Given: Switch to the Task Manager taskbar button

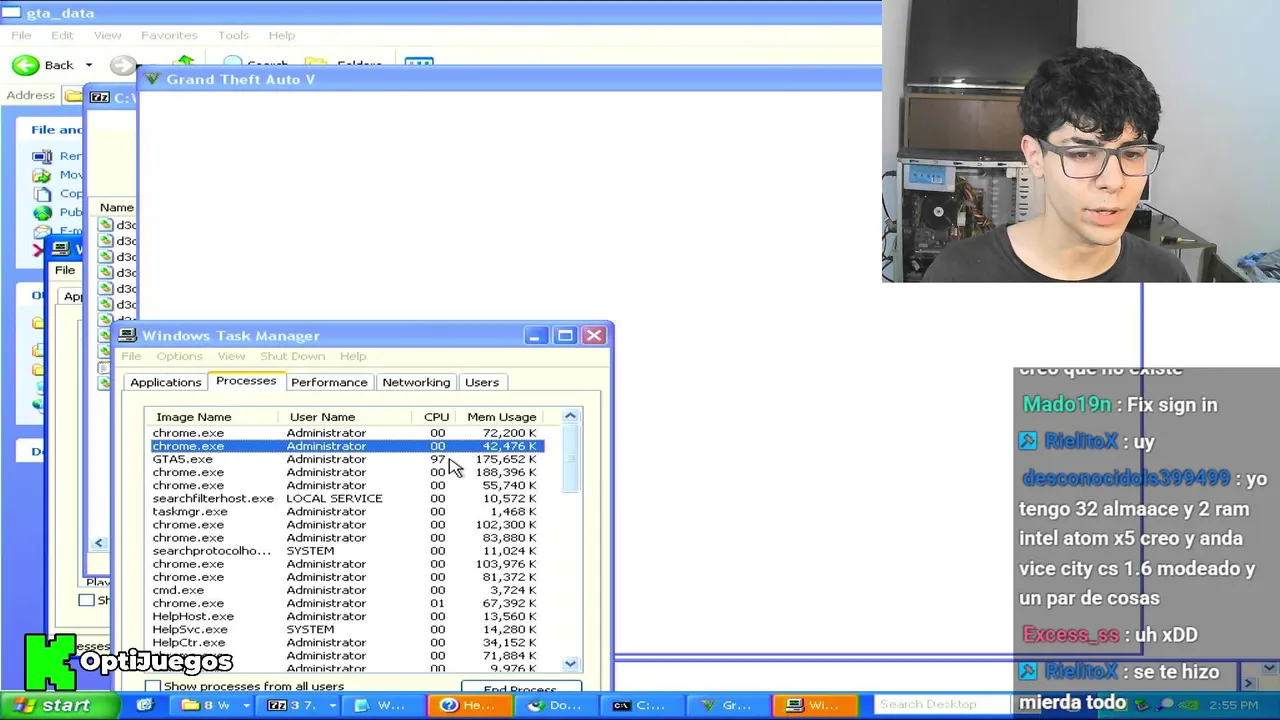Looking at the screenshot, I should click(813, 705).
